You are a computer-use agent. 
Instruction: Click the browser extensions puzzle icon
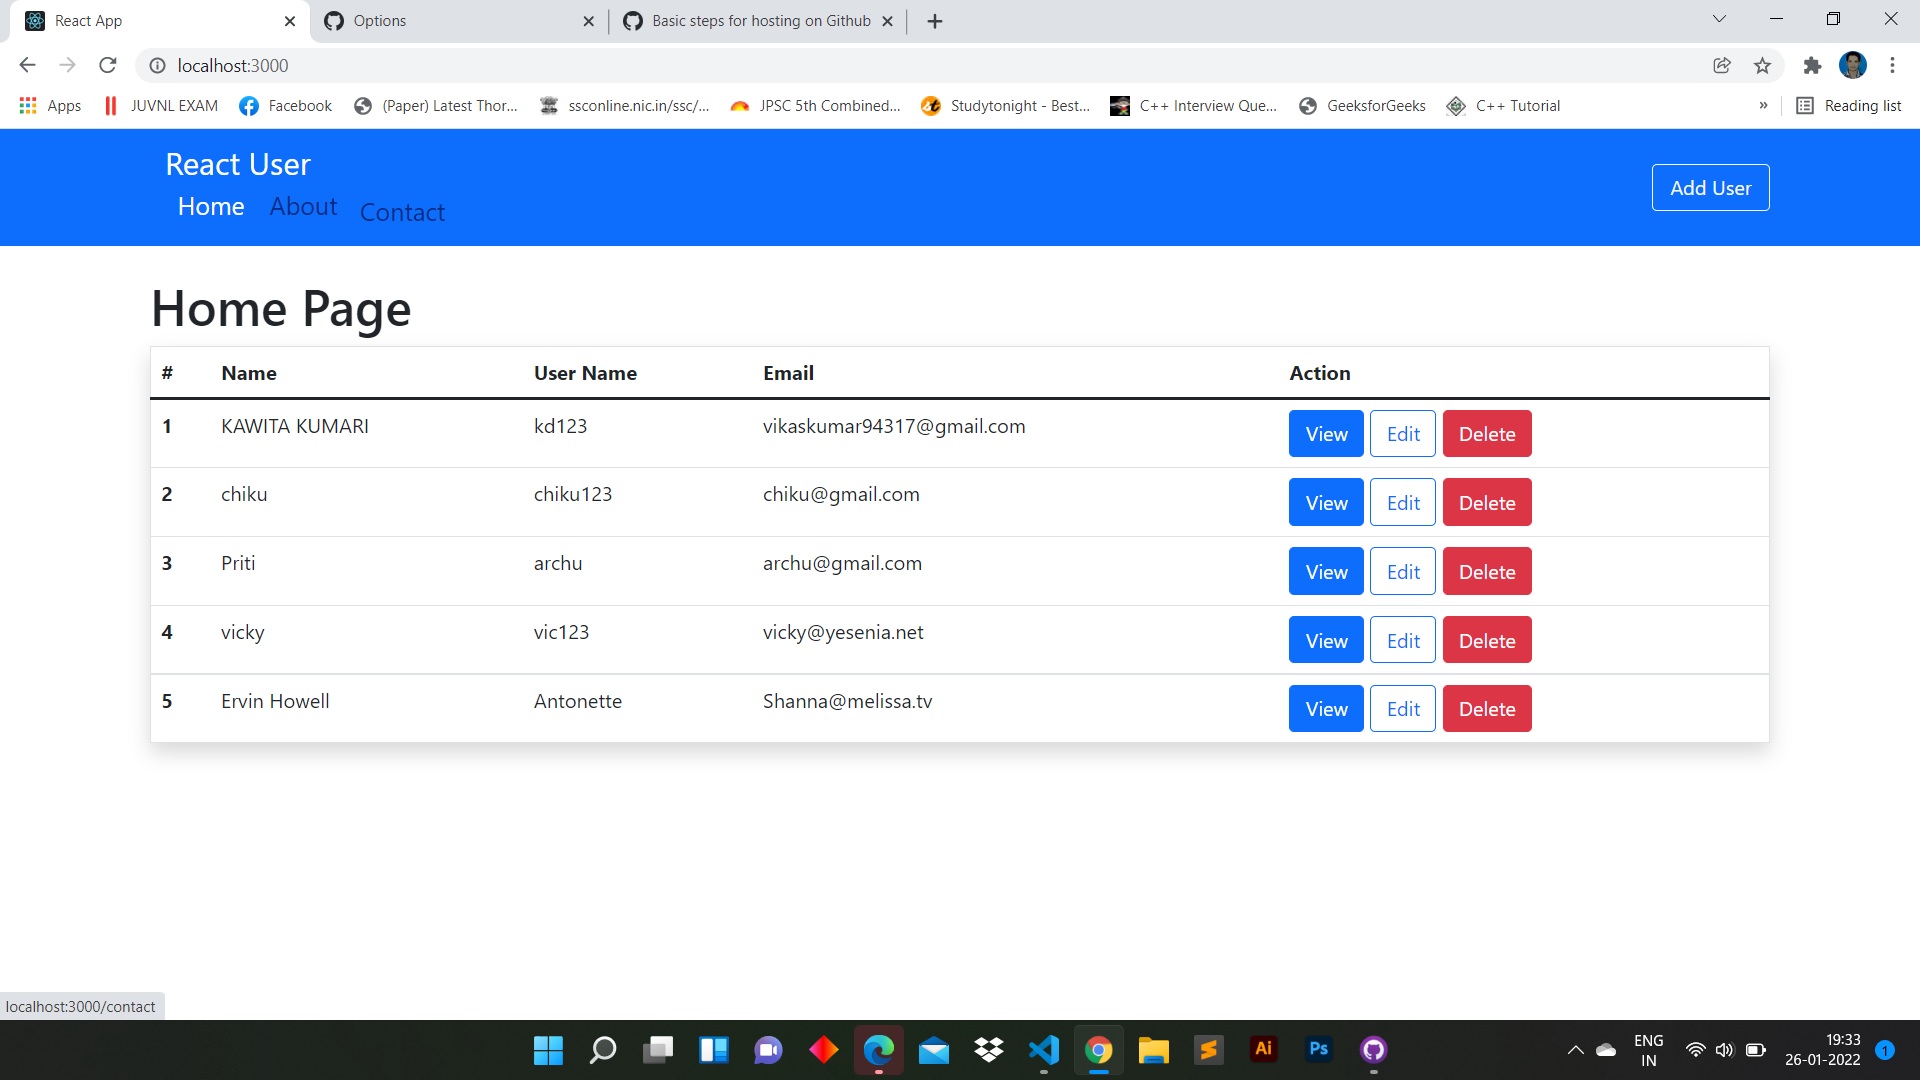point(1812,65)
